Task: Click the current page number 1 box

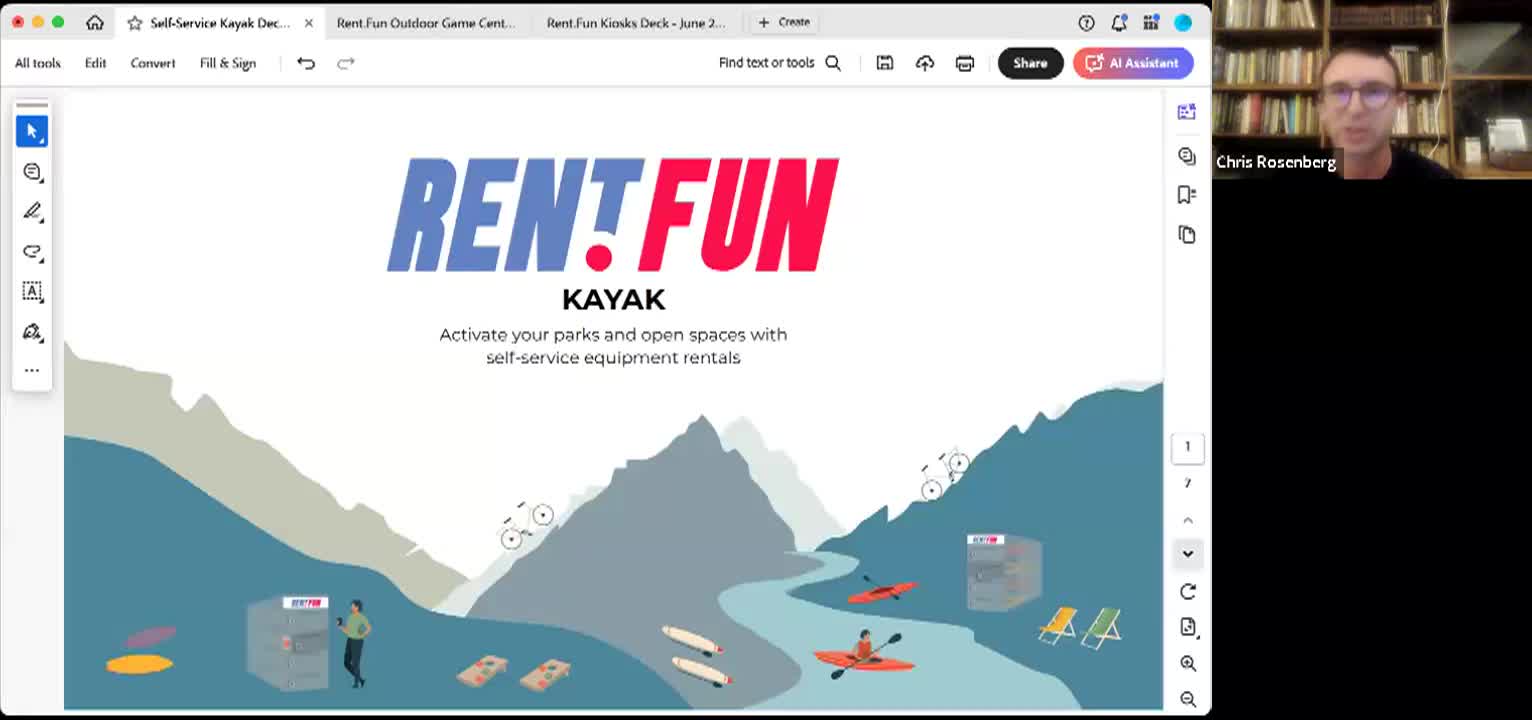Action: click(1188, 447)
